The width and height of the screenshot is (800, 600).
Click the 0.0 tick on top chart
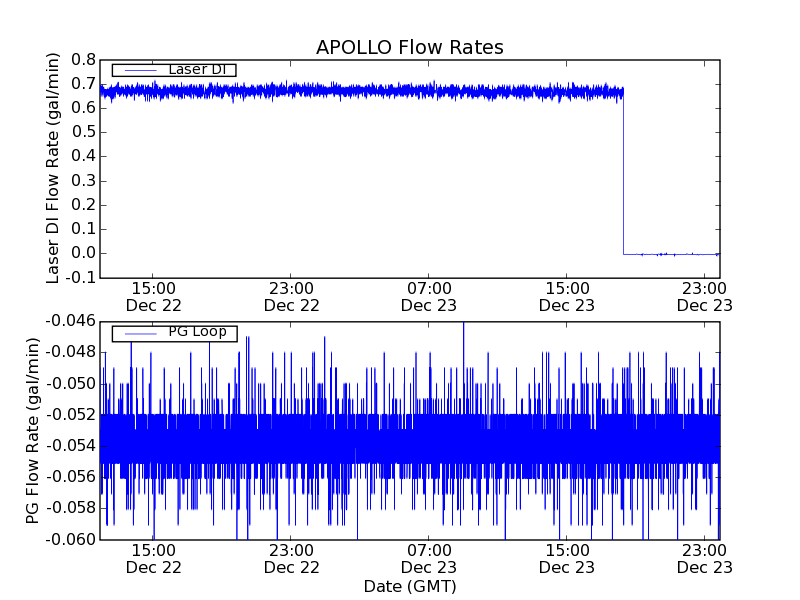(x=84, y=253)
